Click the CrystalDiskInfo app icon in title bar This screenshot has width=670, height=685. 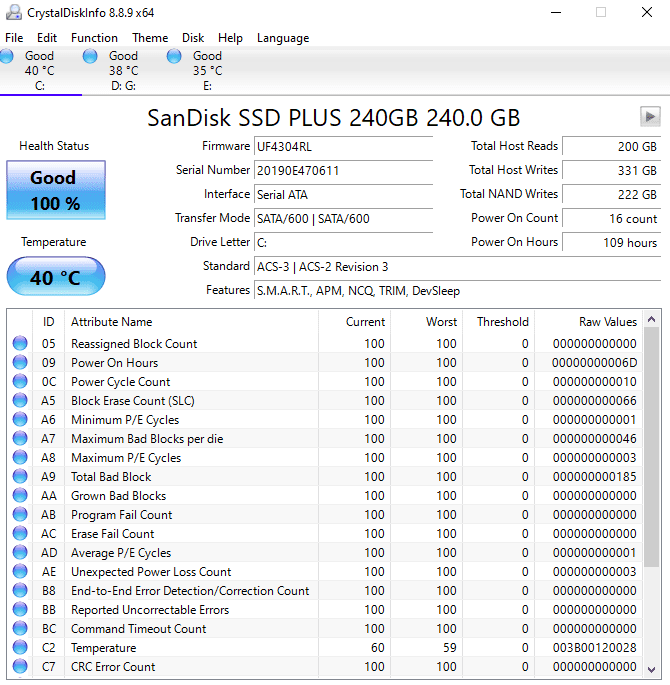14,13
